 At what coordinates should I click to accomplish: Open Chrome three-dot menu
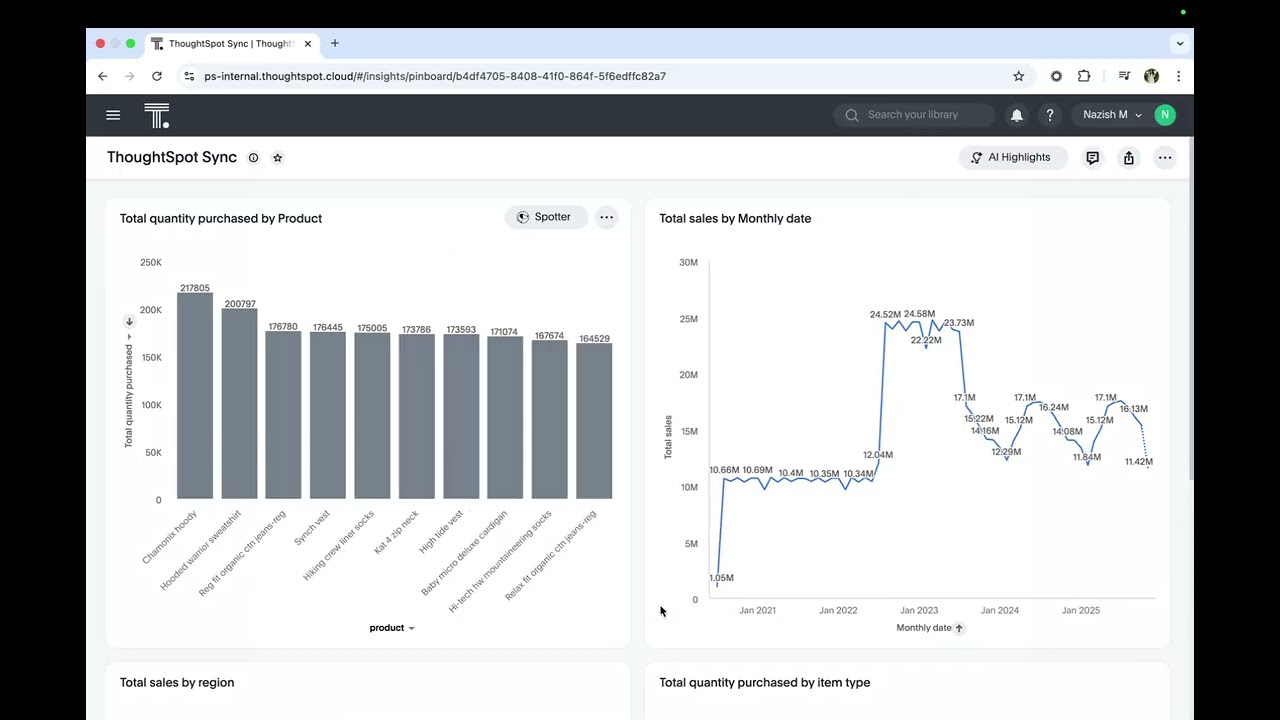(1178, 76)
